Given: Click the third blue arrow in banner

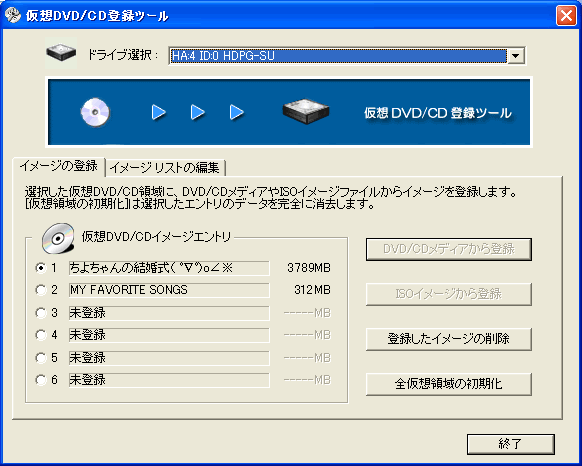Looking at the screenshot, I should click(x=236, y=112).
